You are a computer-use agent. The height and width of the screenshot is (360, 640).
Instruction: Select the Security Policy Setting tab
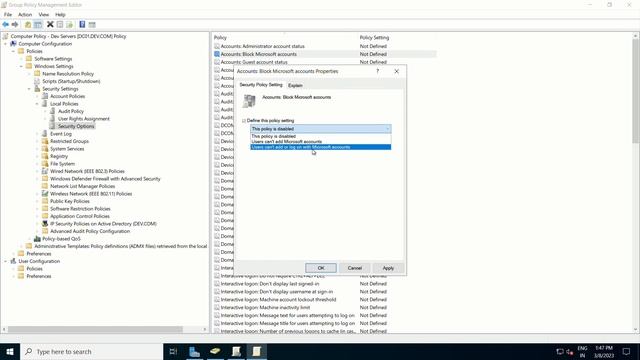(261, 84)
